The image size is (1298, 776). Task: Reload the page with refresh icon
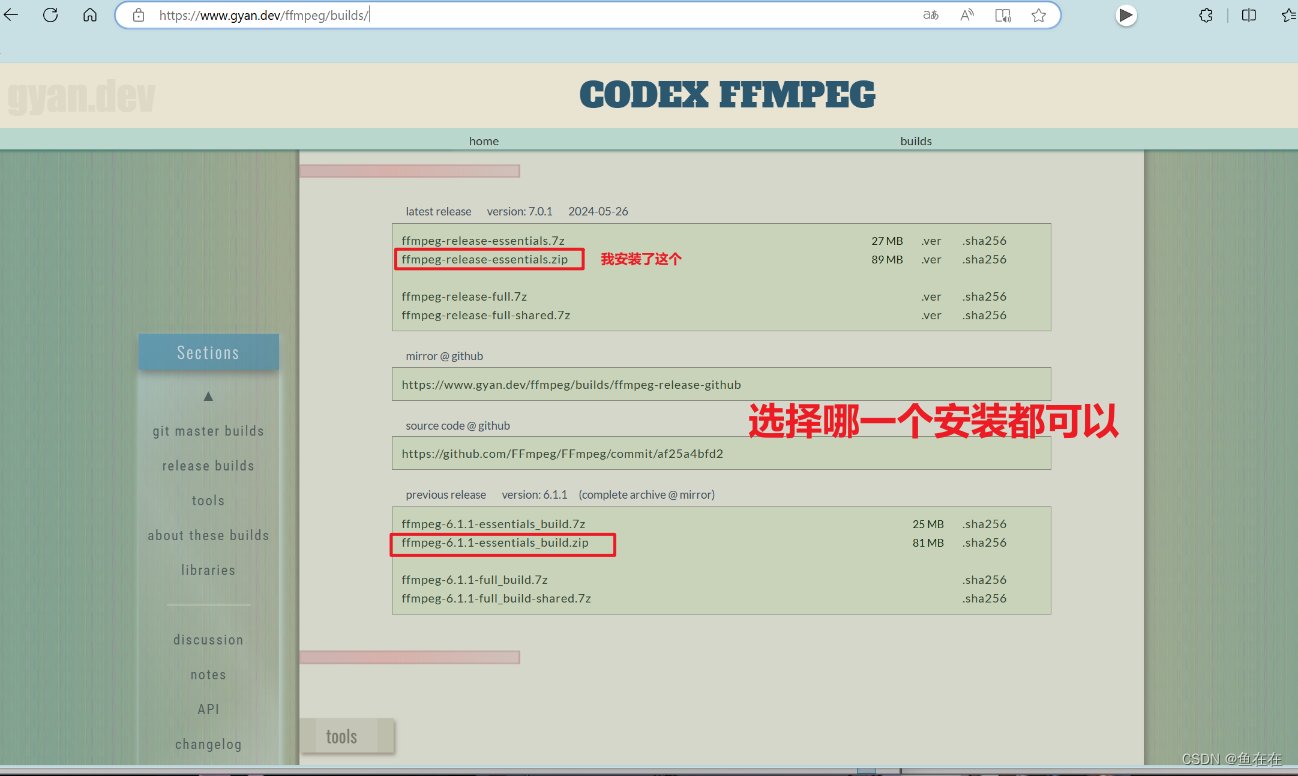pos(50,15)
